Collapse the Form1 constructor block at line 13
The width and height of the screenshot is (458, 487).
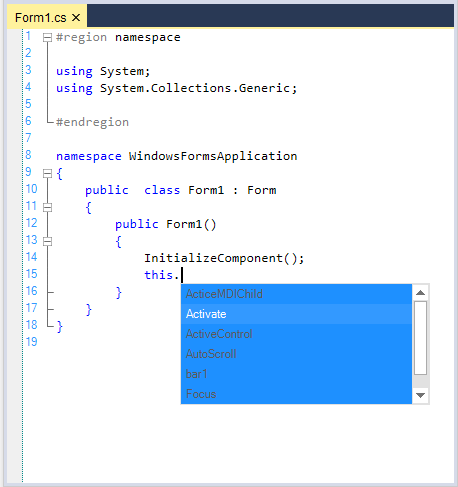[47, 241]
